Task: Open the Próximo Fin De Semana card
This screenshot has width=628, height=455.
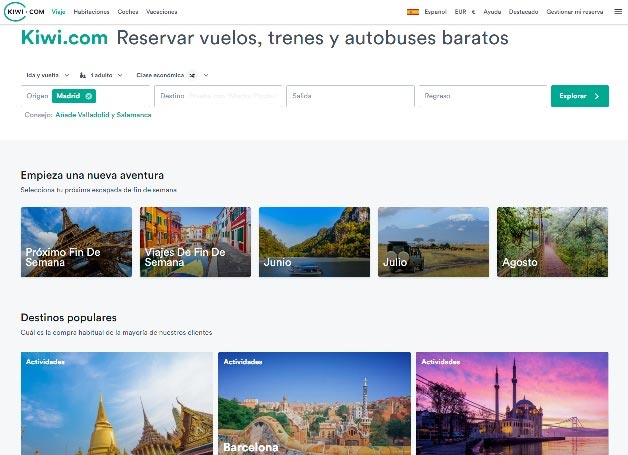Action: tap(76, 242)
